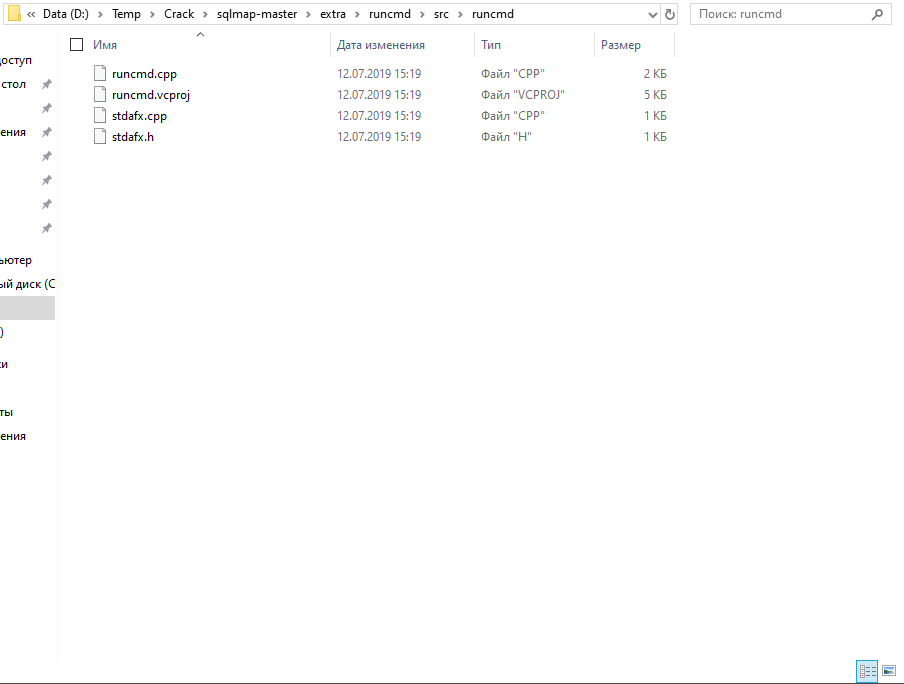Switch to details list view icon
Screen dimensions: 904x684
867,671
